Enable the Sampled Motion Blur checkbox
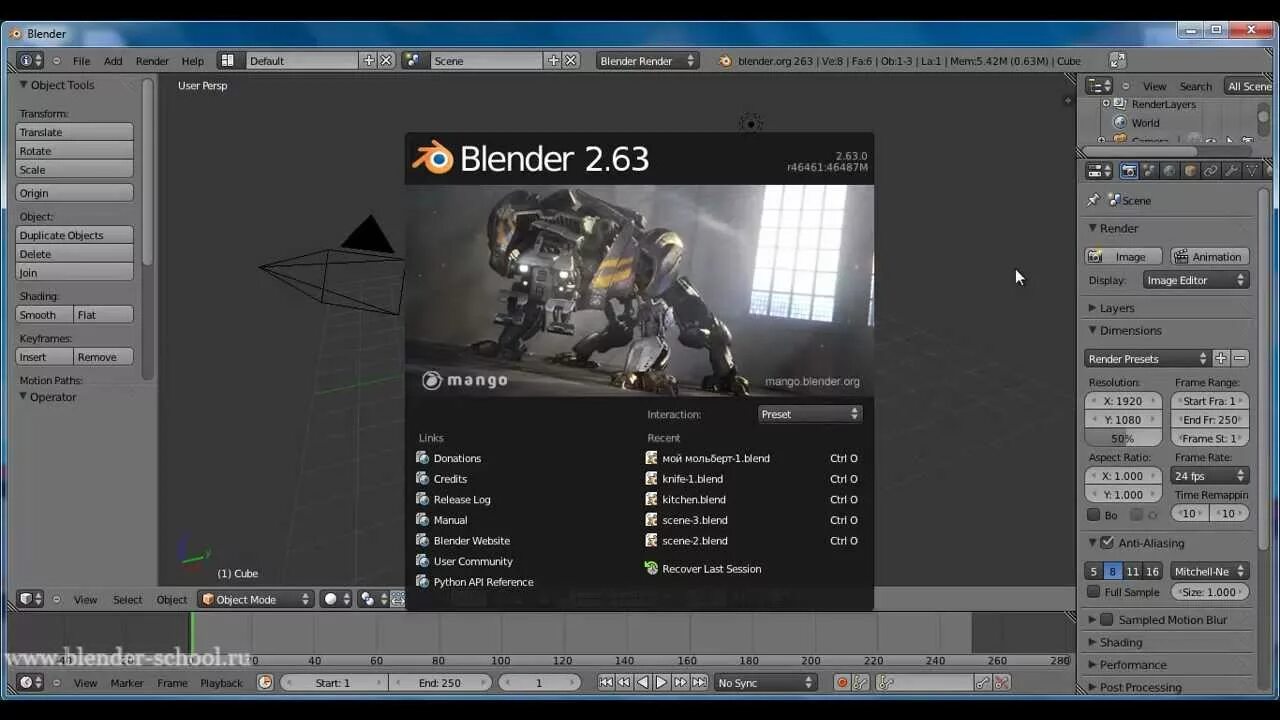 point(1107,620)
